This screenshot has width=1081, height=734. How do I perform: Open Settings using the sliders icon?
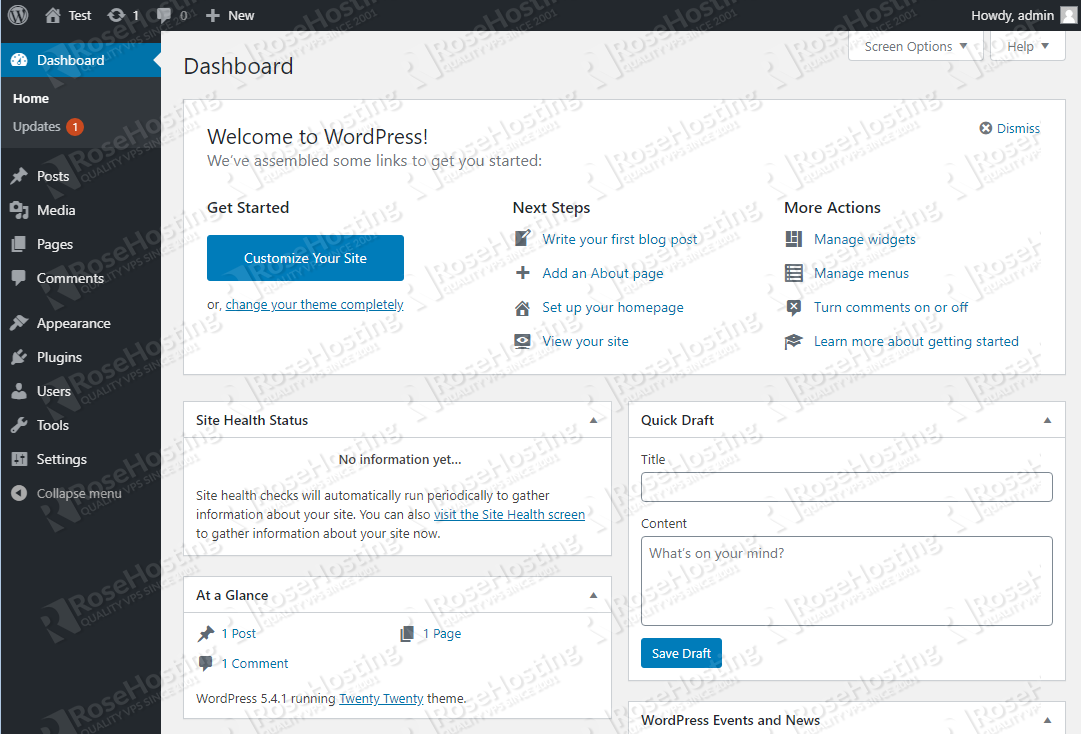[x=21, y=458]
